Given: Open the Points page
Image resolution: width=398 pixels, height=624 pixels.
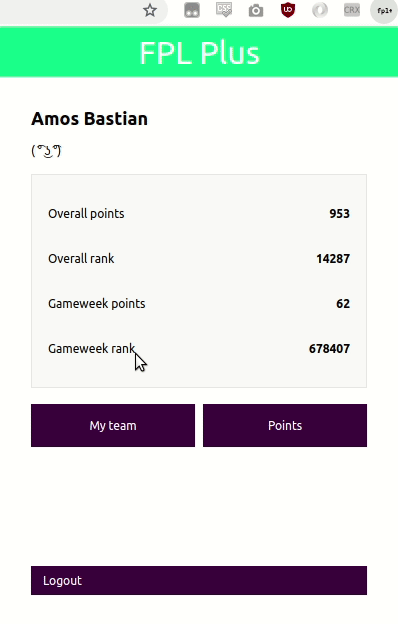Looking at the screenshot, I should 285,425.
